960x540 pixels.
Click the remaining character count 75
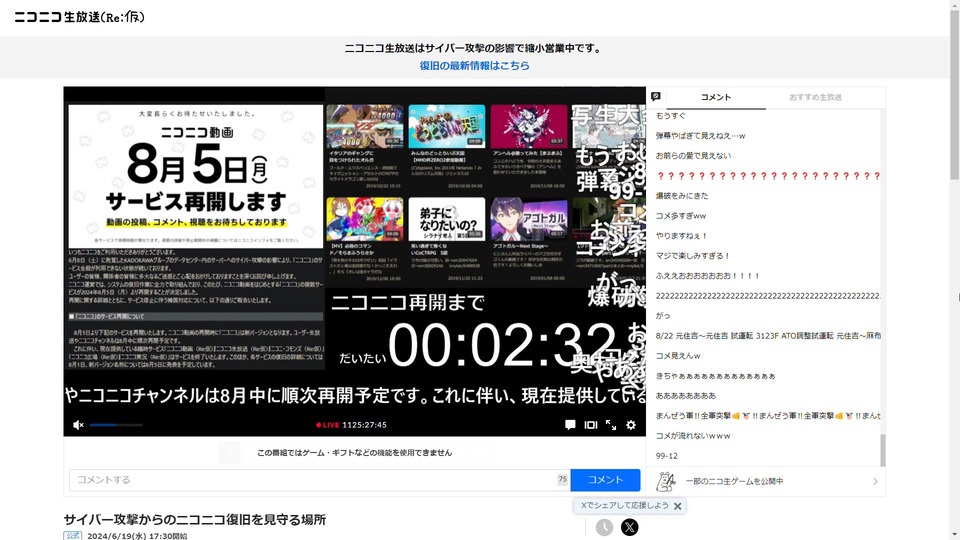[562, 479]
